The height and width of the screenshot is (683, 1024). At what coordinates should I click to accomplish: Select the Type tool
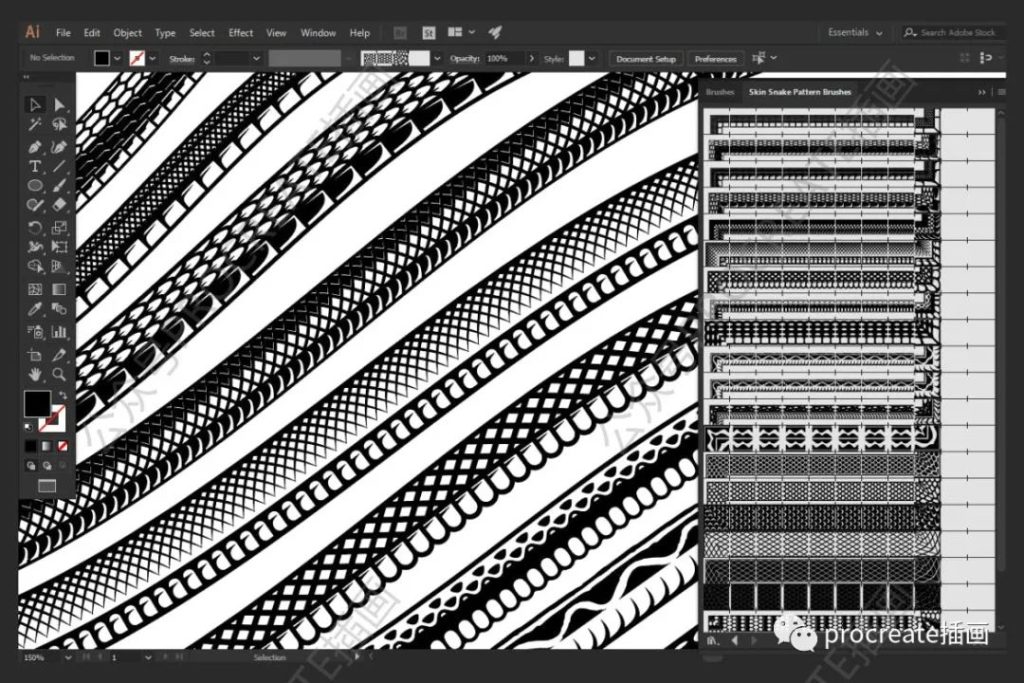pyautogui.click(x=35, y=166)
